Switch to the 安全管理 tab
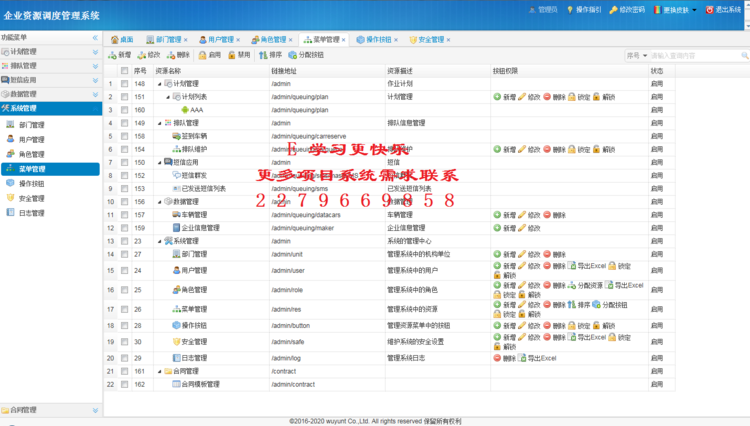 pos(430,40)
